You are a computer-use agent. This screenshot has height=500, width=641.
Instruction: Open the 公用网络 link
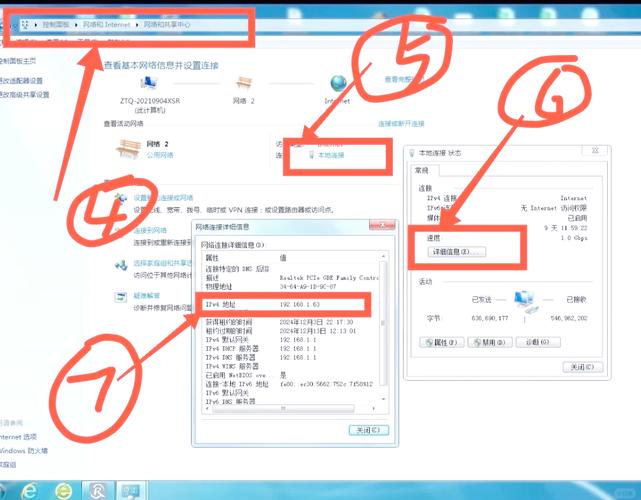click(x=160, y=156)
